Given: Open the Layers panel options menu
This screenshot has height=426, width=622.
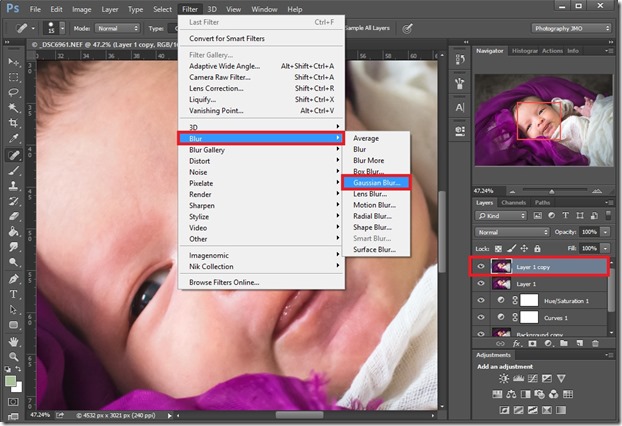Looking at the screenshot, I should click(x=607, y=203).
